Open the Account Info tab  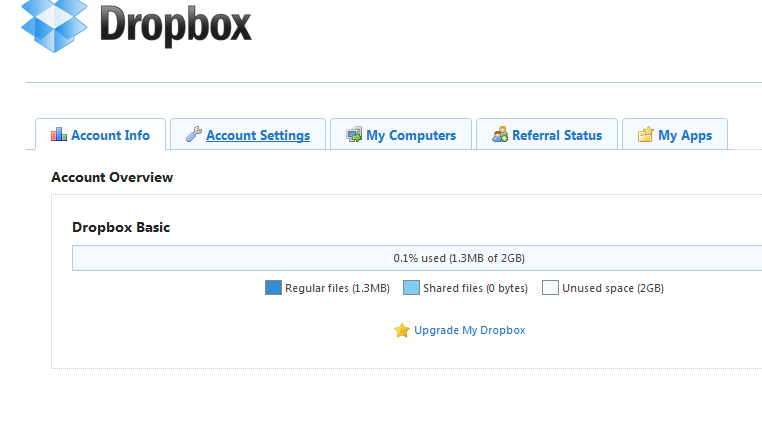click(101, 135)
